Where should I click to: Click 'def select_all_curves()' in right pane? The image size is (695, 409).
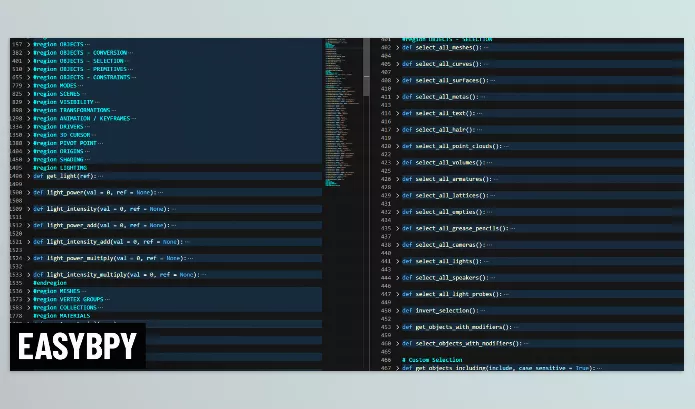point(441,64)
